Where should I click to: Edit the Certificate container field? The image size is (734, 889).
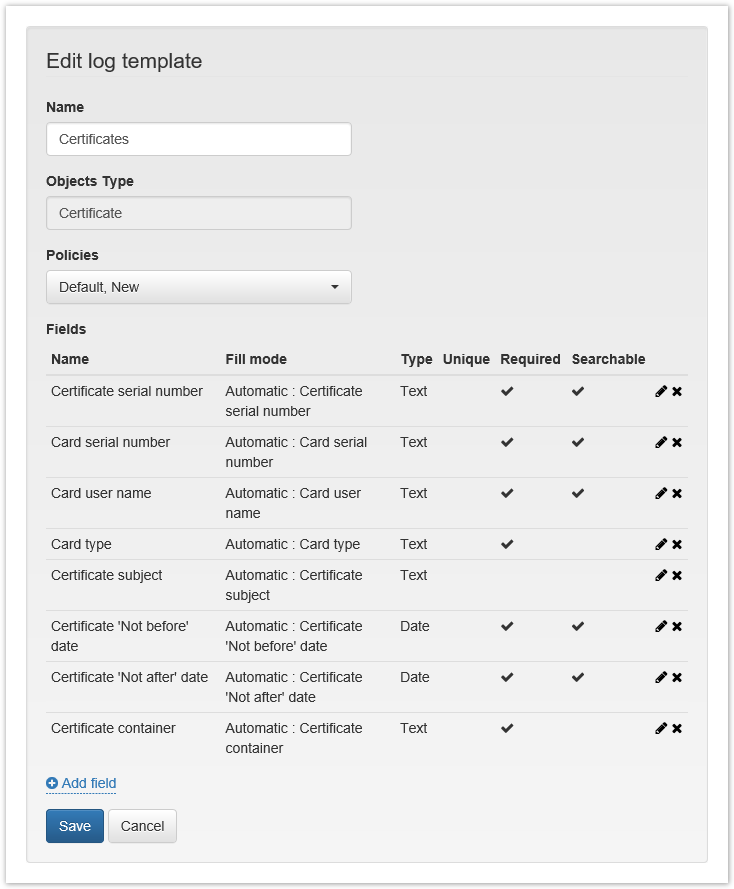coord(660,729)
